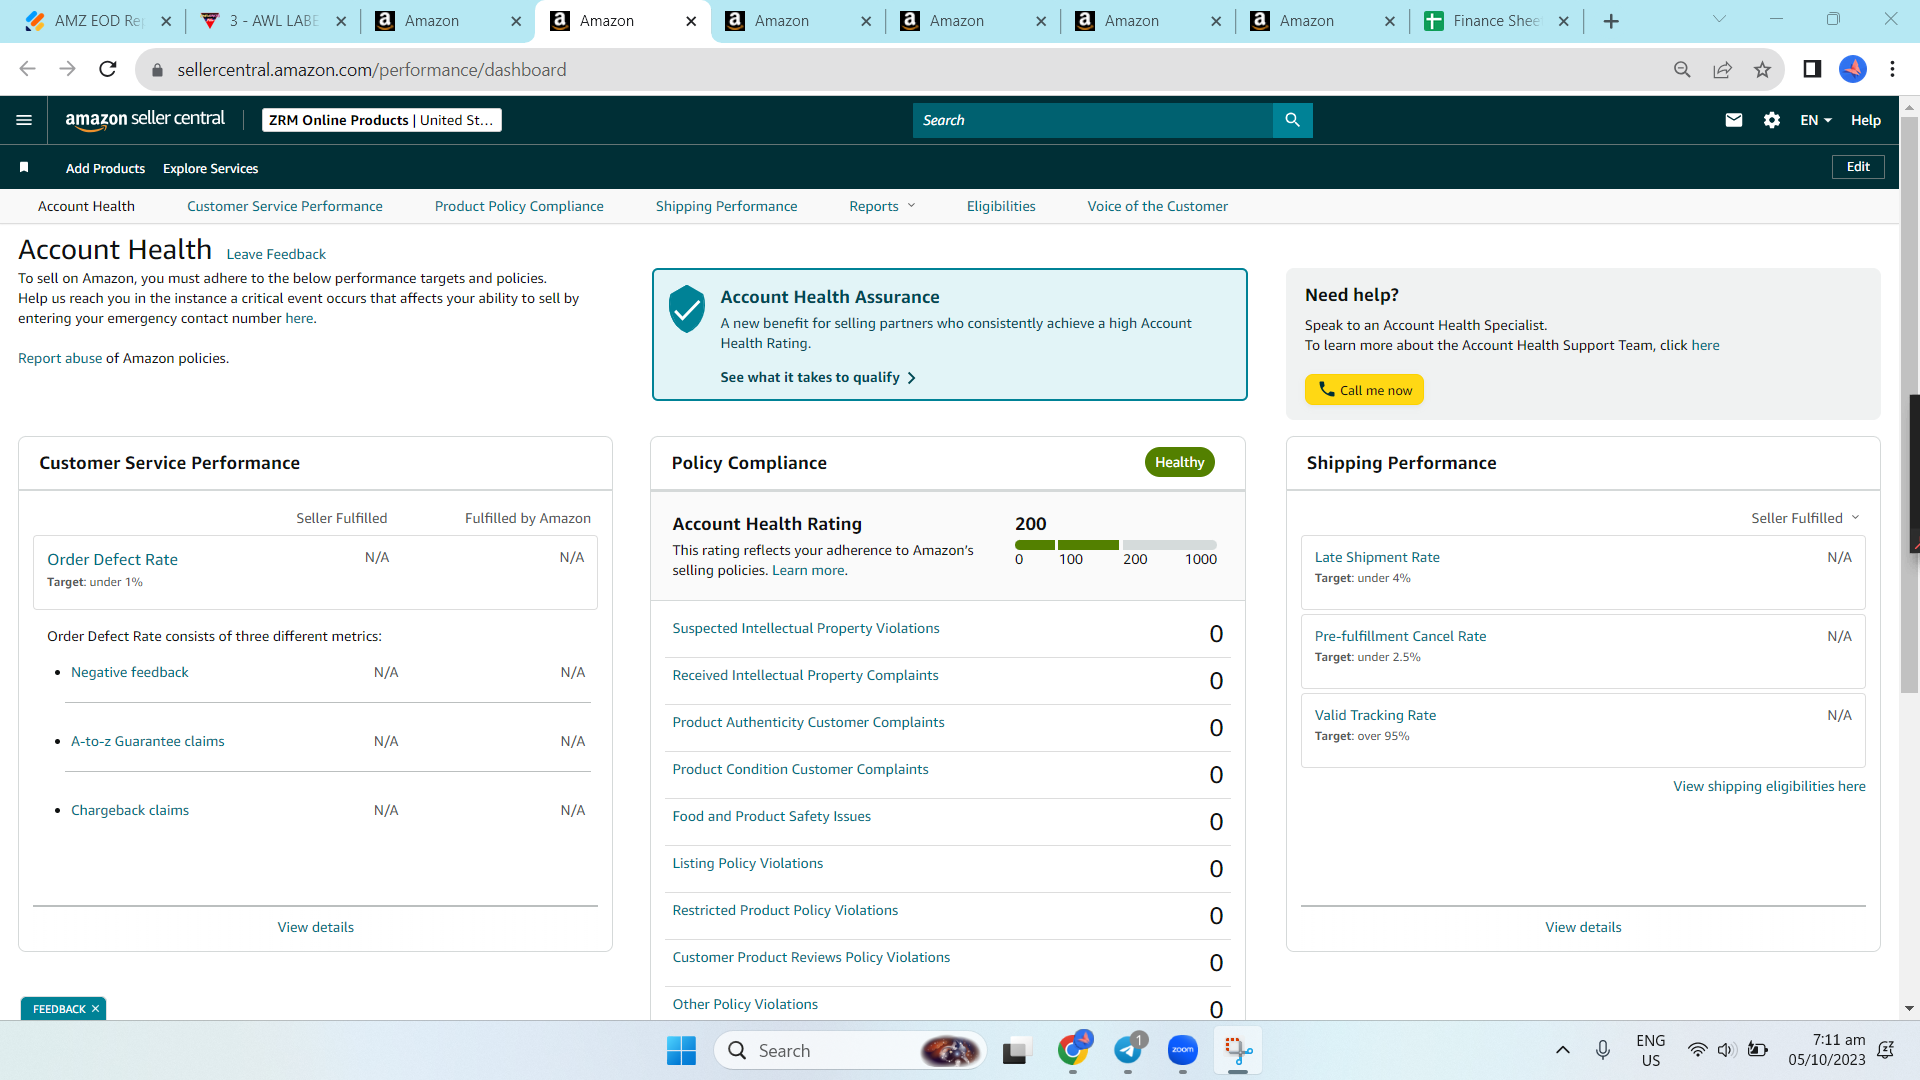Click the browser zoom magnifier icon
The image size is (1920, 1080).
pos(1682,69)
